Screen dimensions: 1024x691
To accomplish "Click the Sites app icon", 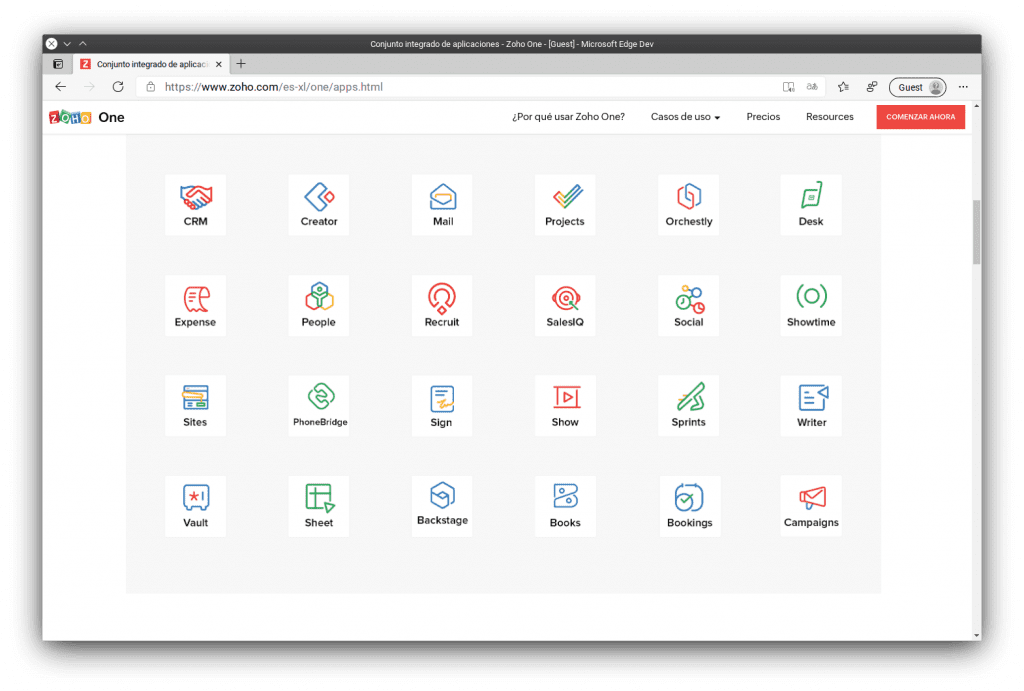I will [x=195, y=406].
